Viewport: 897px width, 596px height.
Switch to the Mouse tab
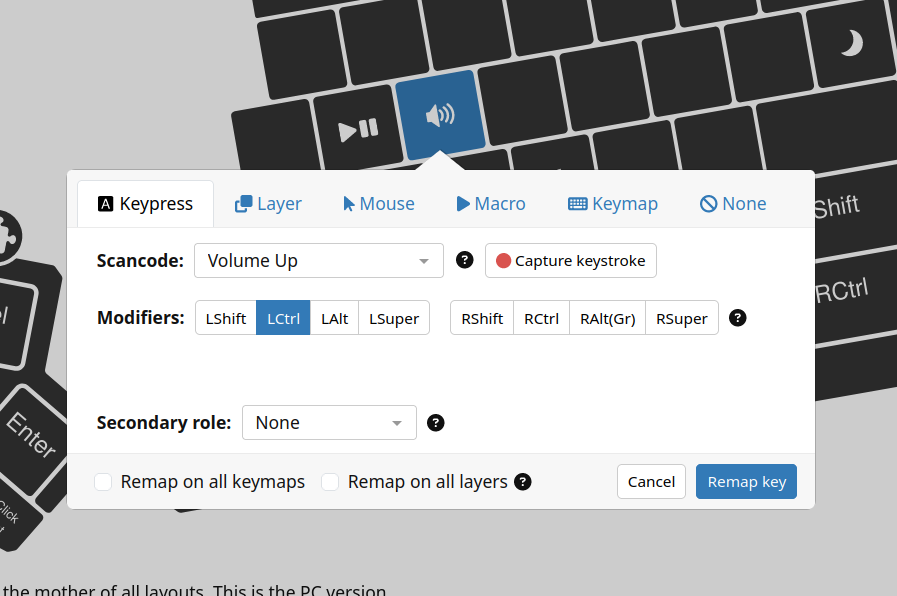click(378, 204)
